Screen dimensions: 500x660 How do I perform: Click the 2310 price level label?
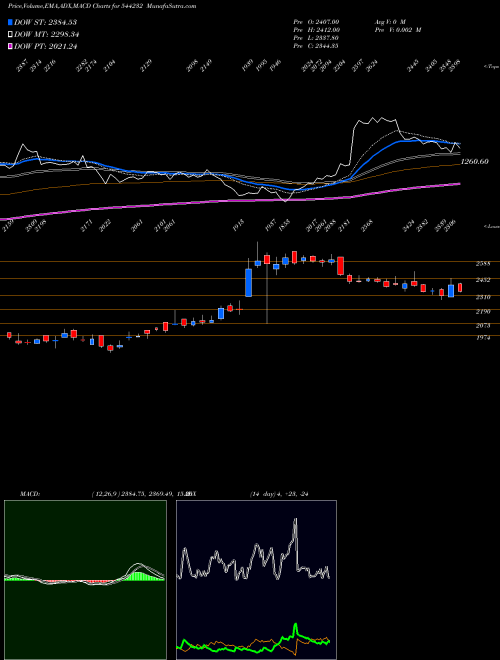(483, 297)
